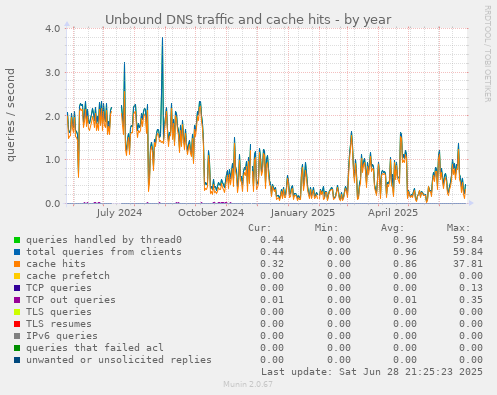
Task: Click the yellow 'cache prefetch' legend swatch
Action: point(17,276)
